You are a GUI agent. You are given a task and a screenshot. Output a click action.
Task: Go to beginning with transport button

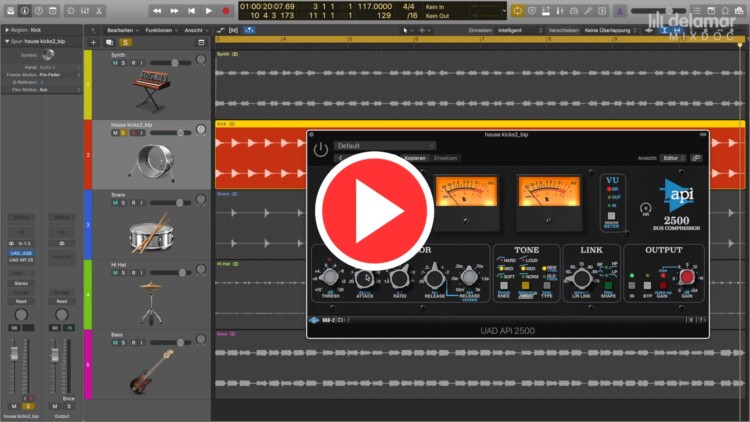[191, 11]
